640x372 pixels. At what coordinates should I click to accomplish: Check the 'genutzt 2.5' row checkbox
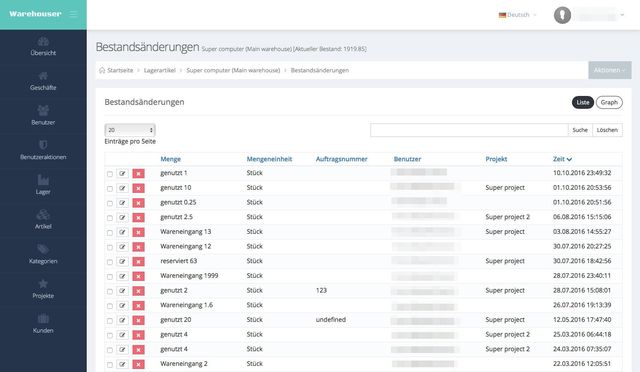[110, 218]
